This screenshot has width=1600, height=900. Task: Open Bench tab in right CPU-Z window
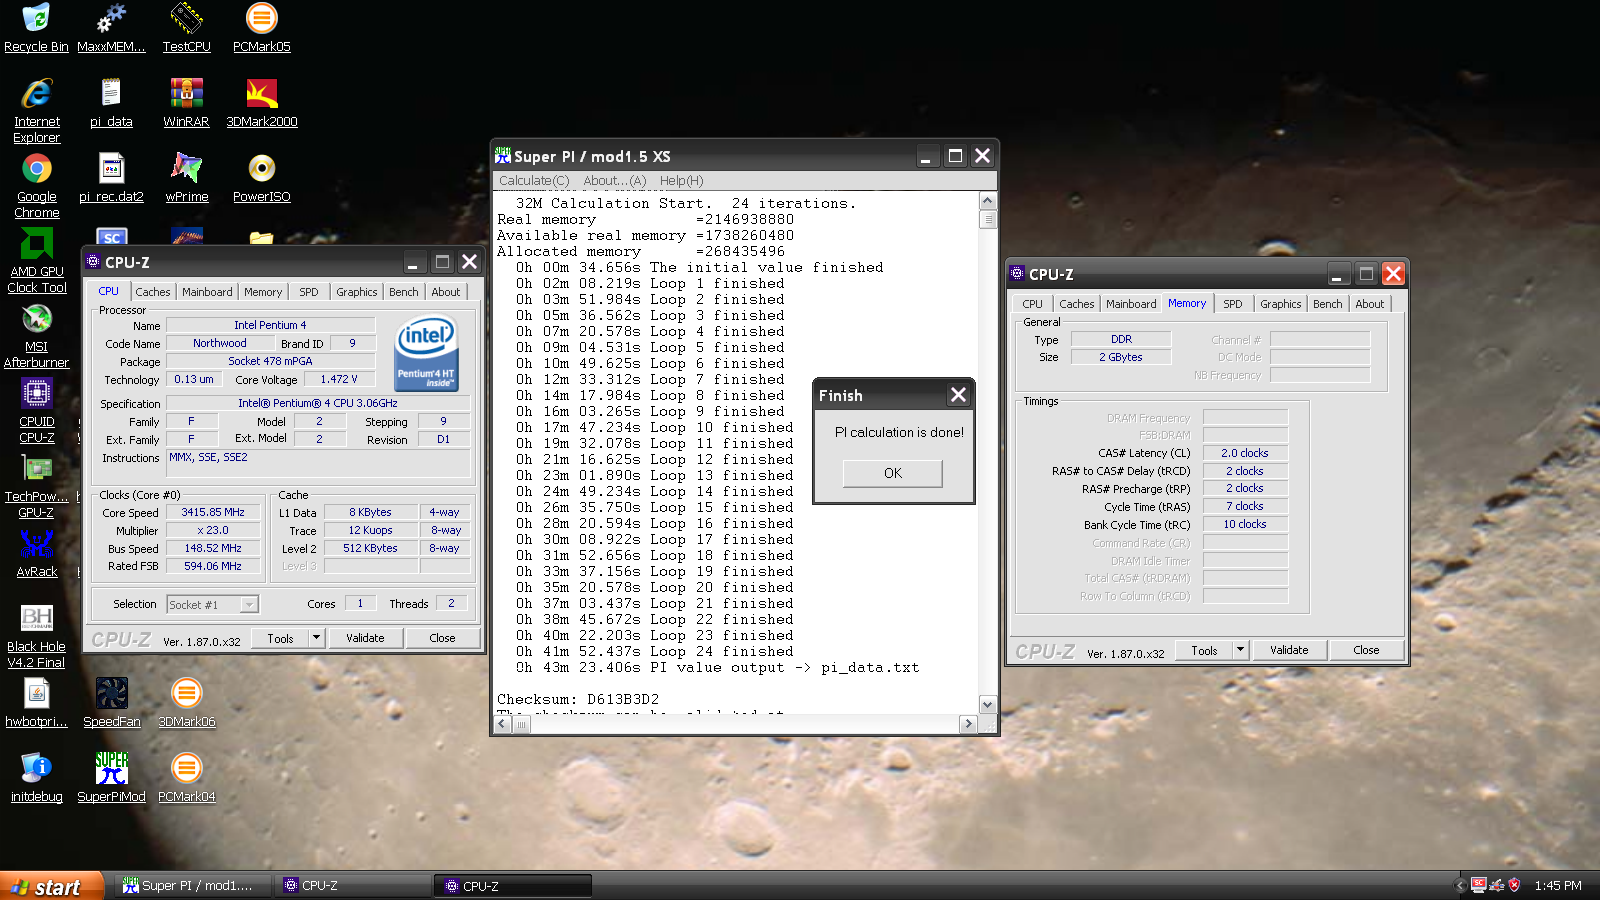[1328, 304]
